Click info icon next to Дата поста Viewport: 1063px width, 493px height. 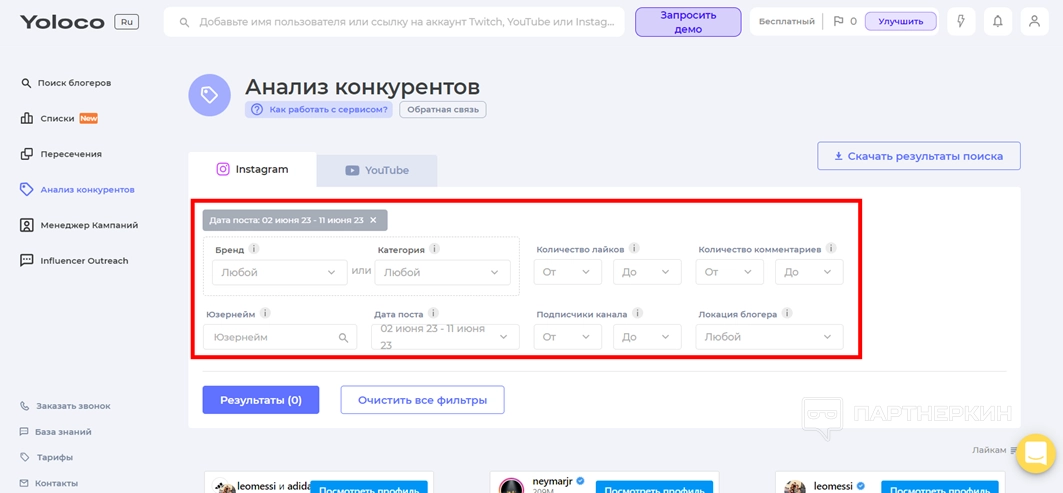(433, 313)
